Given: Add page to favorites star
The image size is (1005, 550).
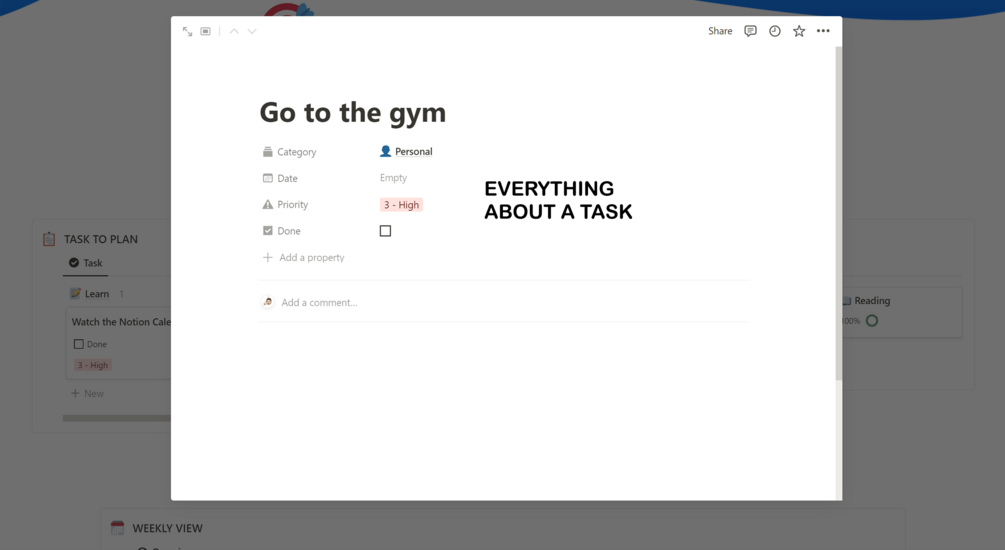Looking at the screenshot, I should pyautogui.click(x=799, y=31).
